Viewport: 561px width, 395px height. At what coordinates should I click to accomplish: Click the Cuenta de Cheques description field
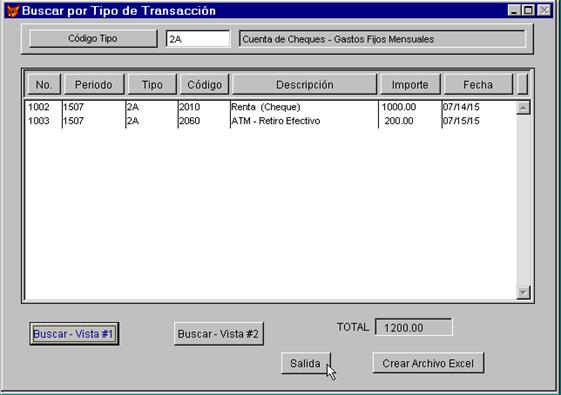(x=382, y=39)
